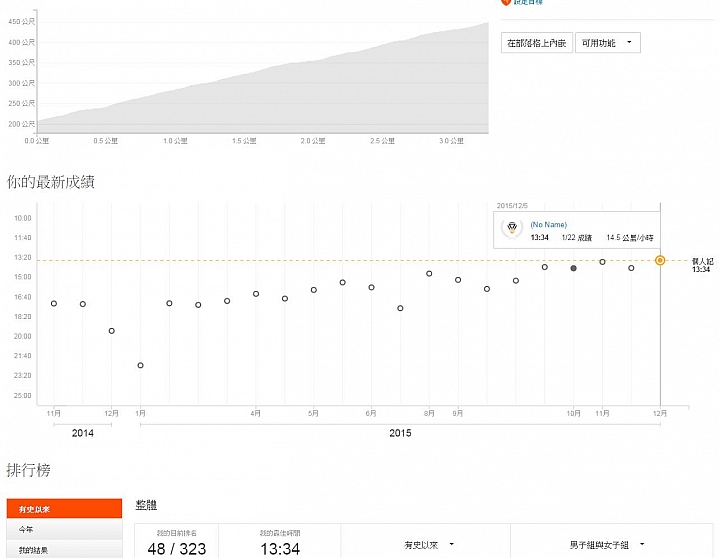Viewport: 720px width, 558px height.
Task: Click the 14.5 公里/小時 speed in tooltip
Action: 630,237
